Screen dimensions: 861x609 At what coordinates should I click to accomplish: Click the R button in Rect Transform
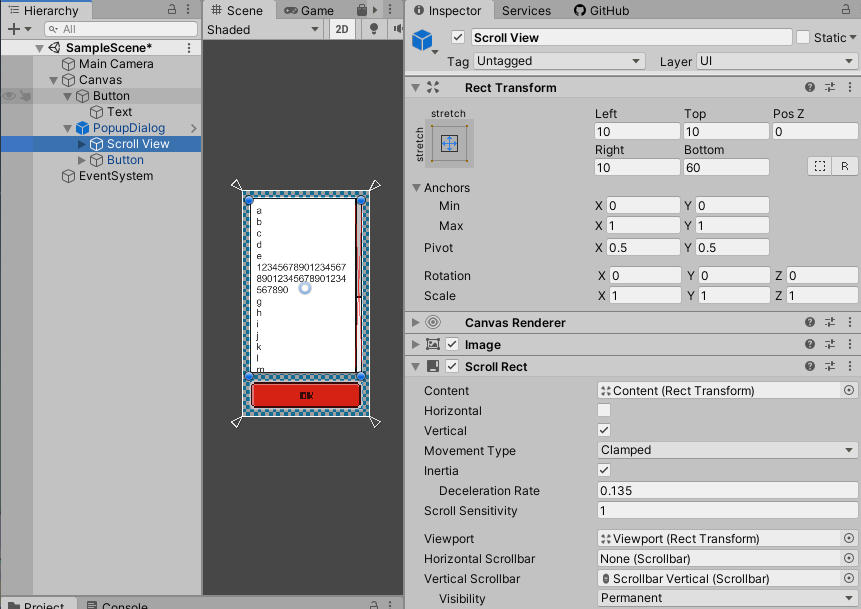pos(845,166)
